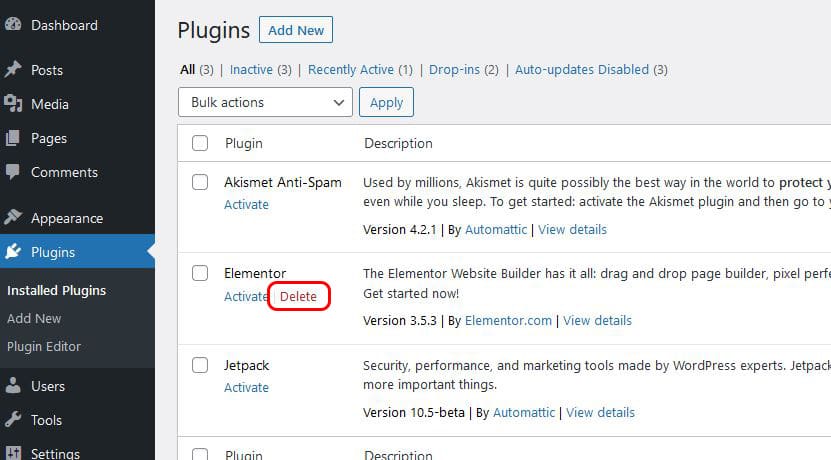
Task: Activate the Jetpack plugin
Action: coord(246,388)
